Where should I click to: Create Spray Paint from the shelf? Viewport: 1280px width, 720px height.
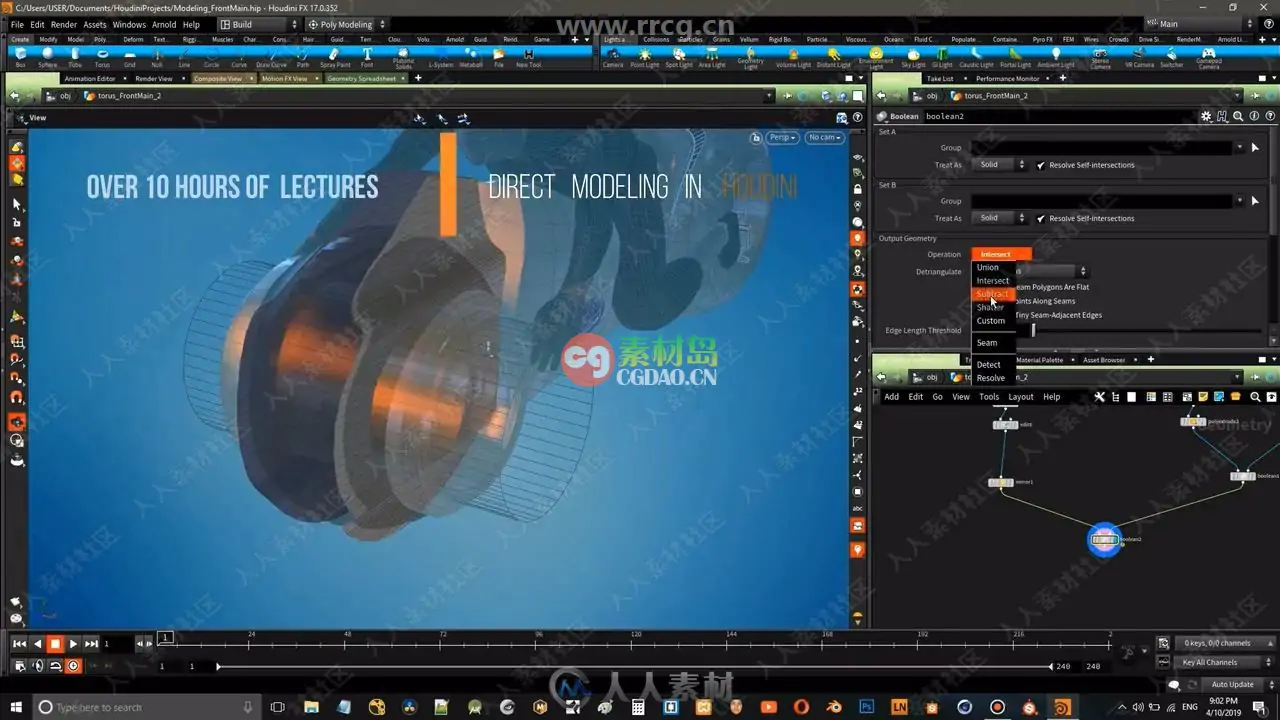(x=335, y=57)
